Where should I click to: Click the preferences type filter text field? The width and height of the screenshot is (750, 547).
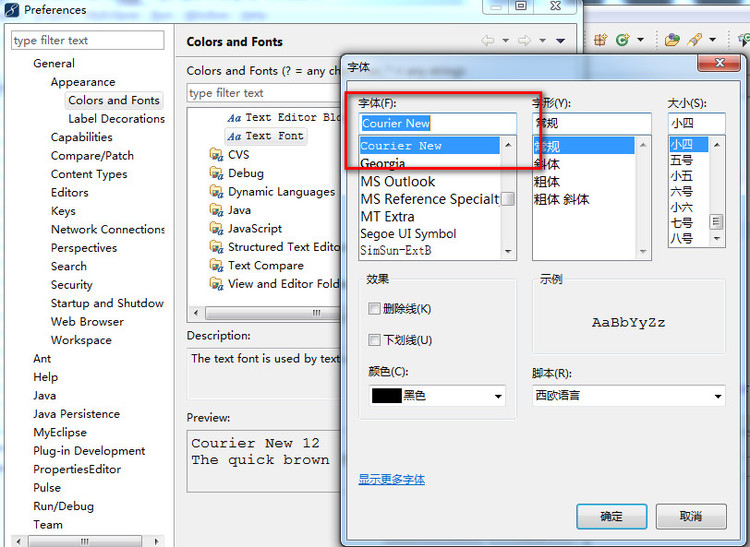pos(88,40)
